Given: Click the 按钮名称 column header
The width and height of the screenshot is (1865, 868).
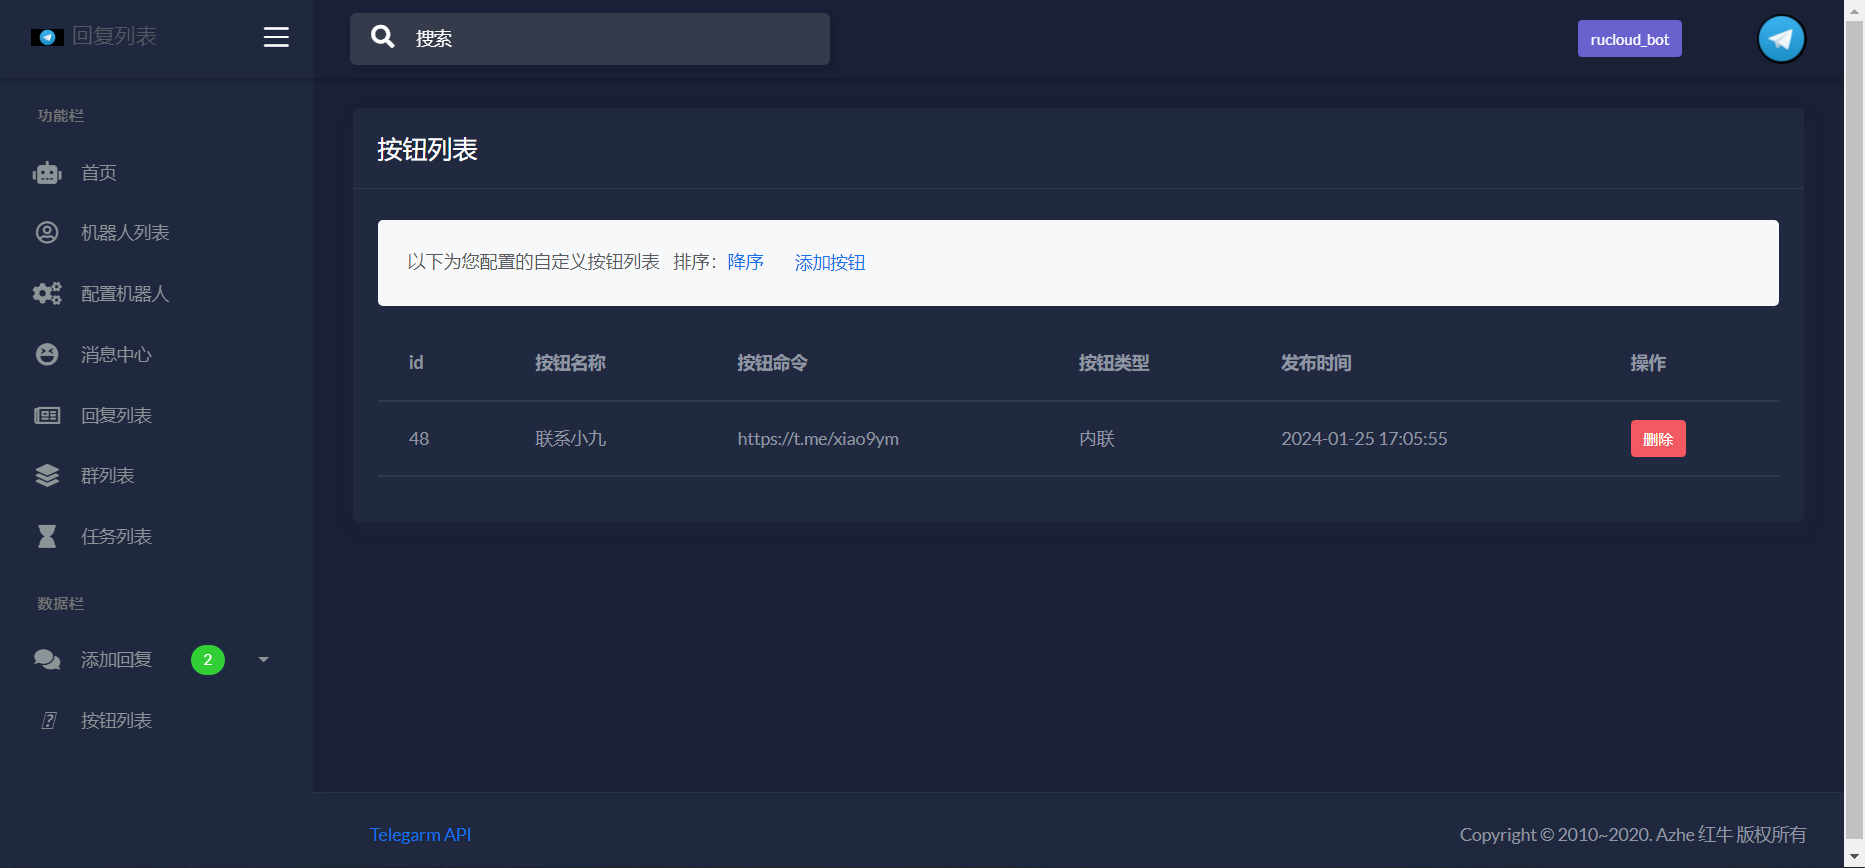Looking at the screenshot, I should [x=571, y=363].
